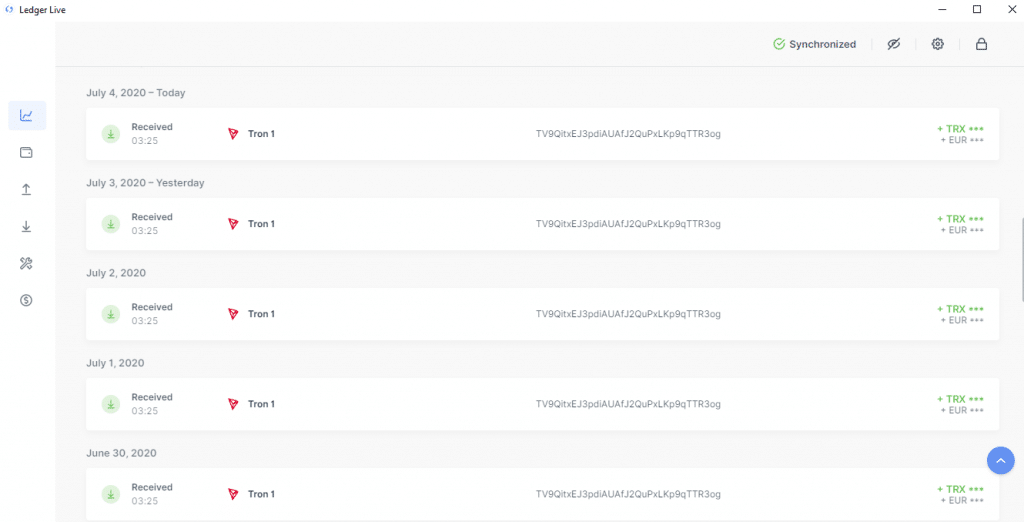Maximize the Ledger Live window
Screen dimensions: 1024x522
977,9
